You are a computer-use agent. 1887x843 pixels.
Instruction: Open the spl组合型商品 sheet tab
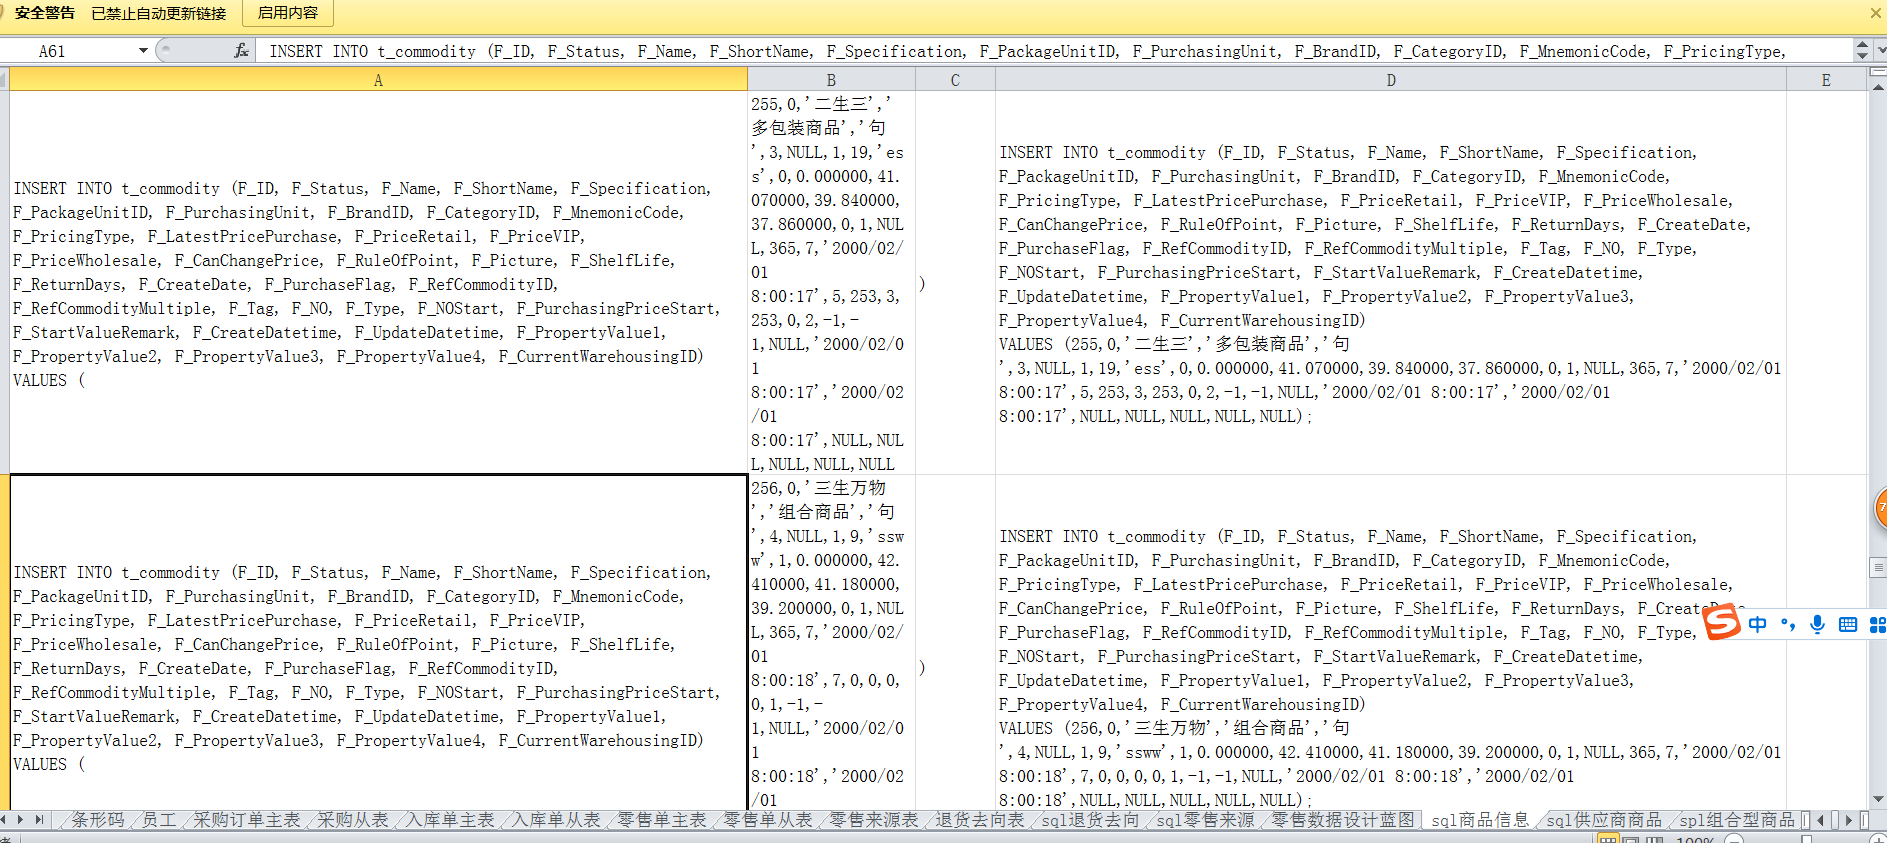click(x=1737, y=820)
